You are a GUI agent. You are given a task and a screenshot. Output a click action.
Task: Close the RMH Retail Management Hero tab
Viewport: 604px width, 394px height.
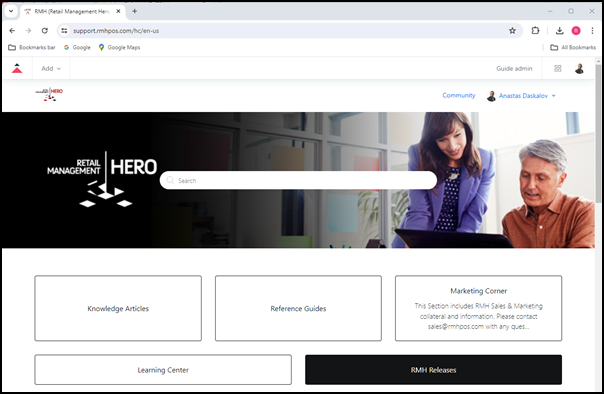tap(118, 11)
